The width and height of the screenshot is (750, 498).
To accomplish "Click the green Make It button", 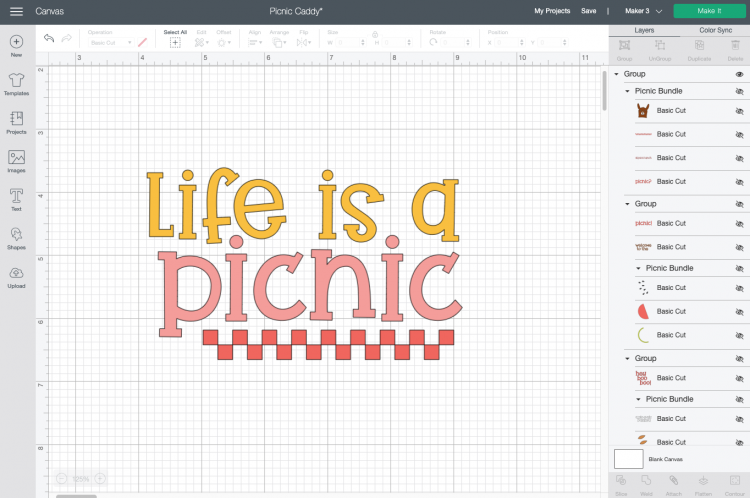I will pyautogui.click(x=709, y=11).
